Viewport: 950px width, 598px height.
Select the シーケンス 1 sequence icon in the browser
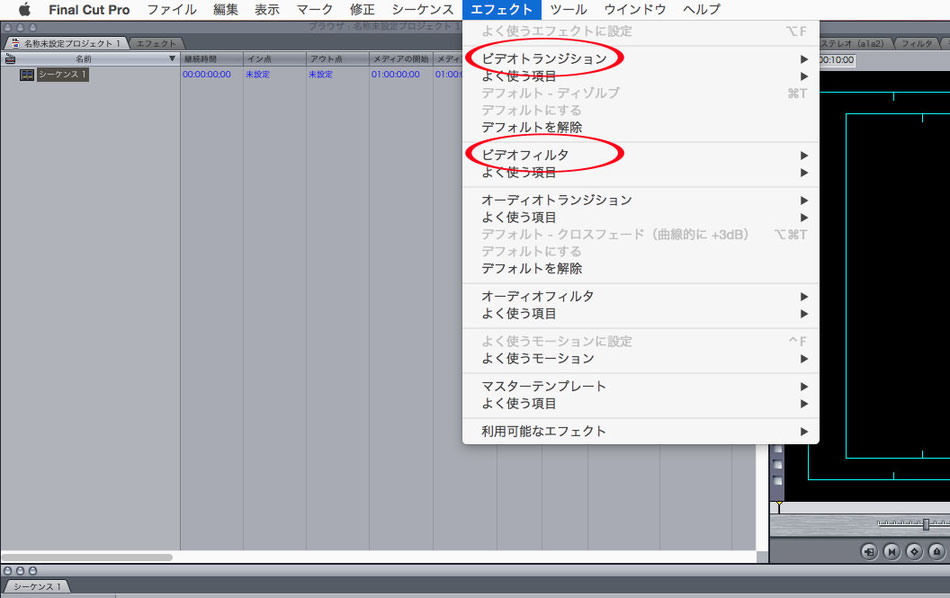tap(27, 75)
